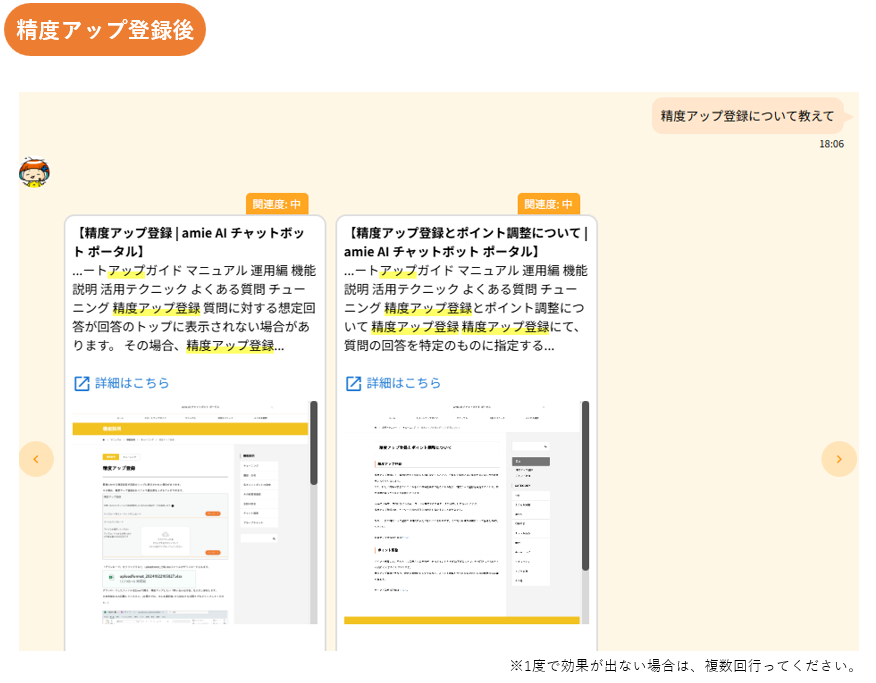Screen dimensions: 876x683
Task: Select the 精度アップ登録後 header label
Action: tap(105, 30)
